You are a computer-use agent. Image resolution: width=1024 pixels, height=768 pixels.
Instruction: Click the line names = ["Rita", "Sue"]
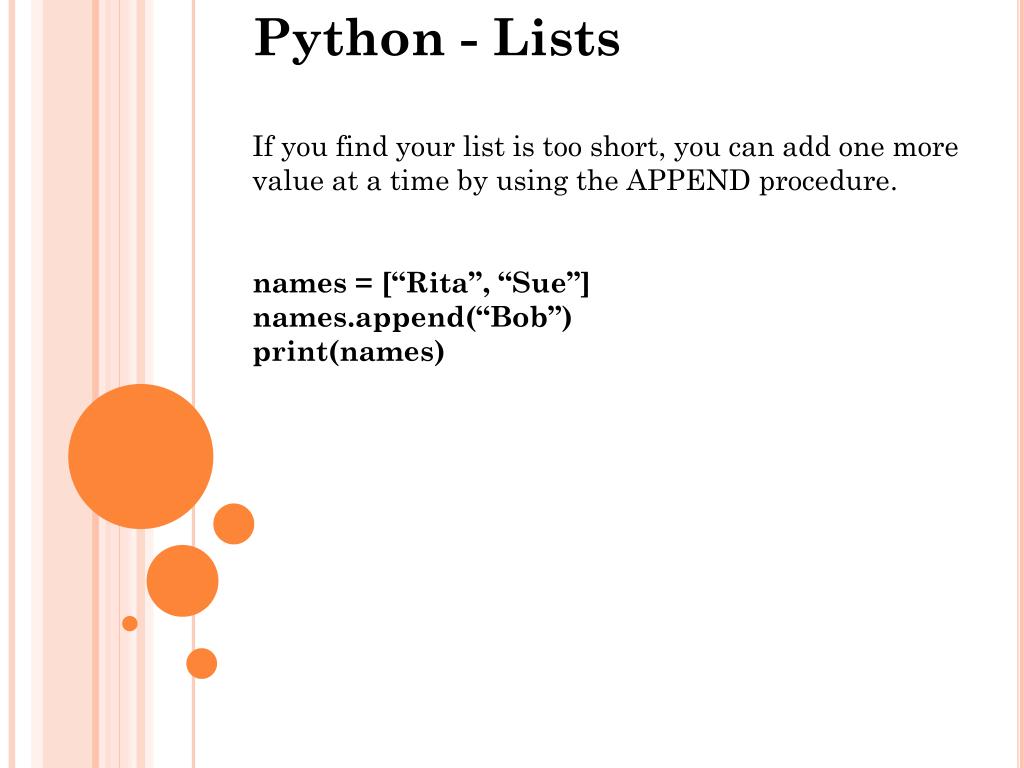[421, 283]
